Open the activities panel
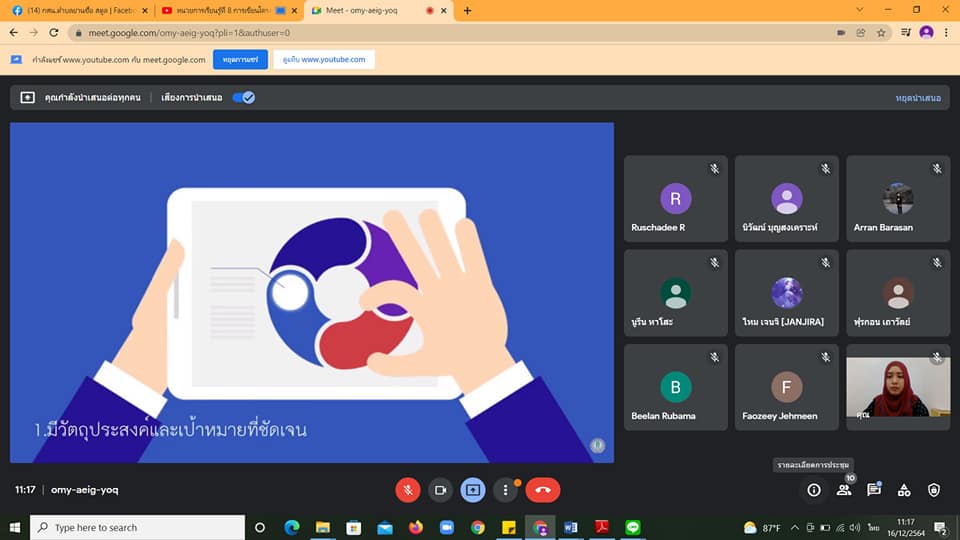 point(904,490)
